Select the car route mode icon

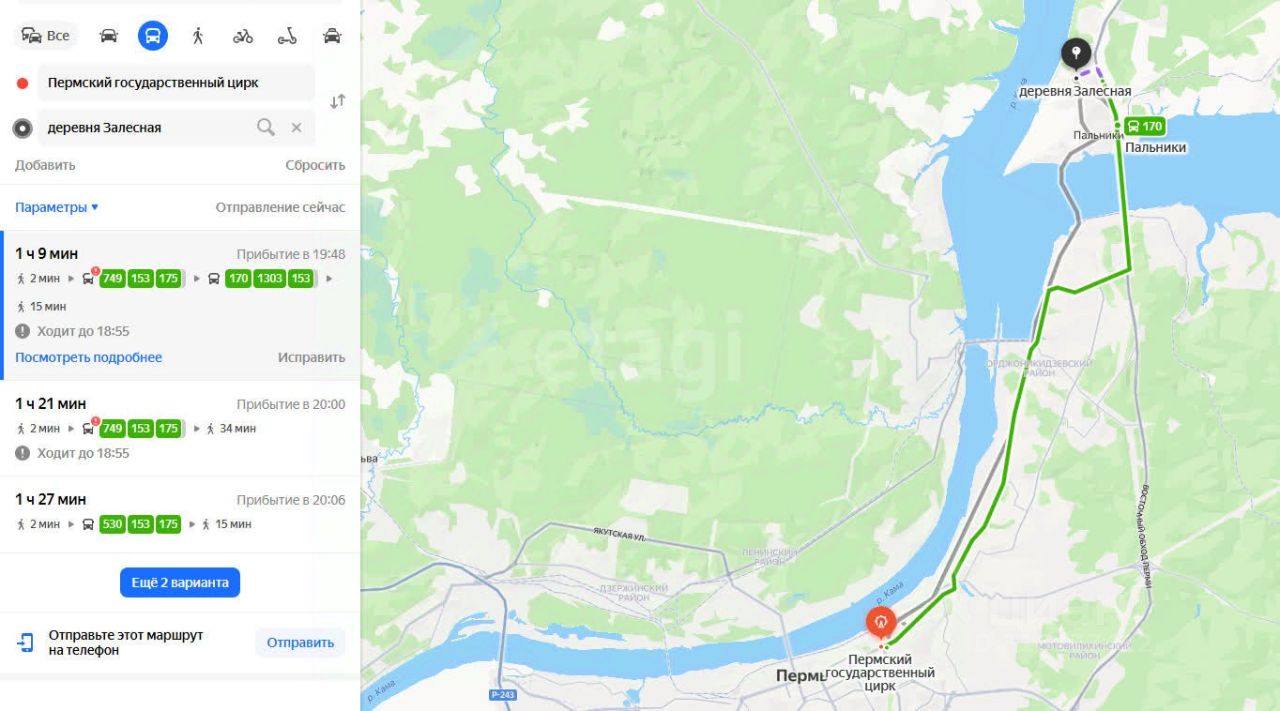point(108,36)
